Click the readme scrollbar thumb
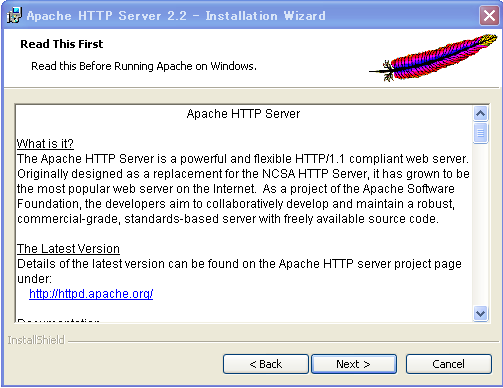503x388 pixels. [480, 133]
